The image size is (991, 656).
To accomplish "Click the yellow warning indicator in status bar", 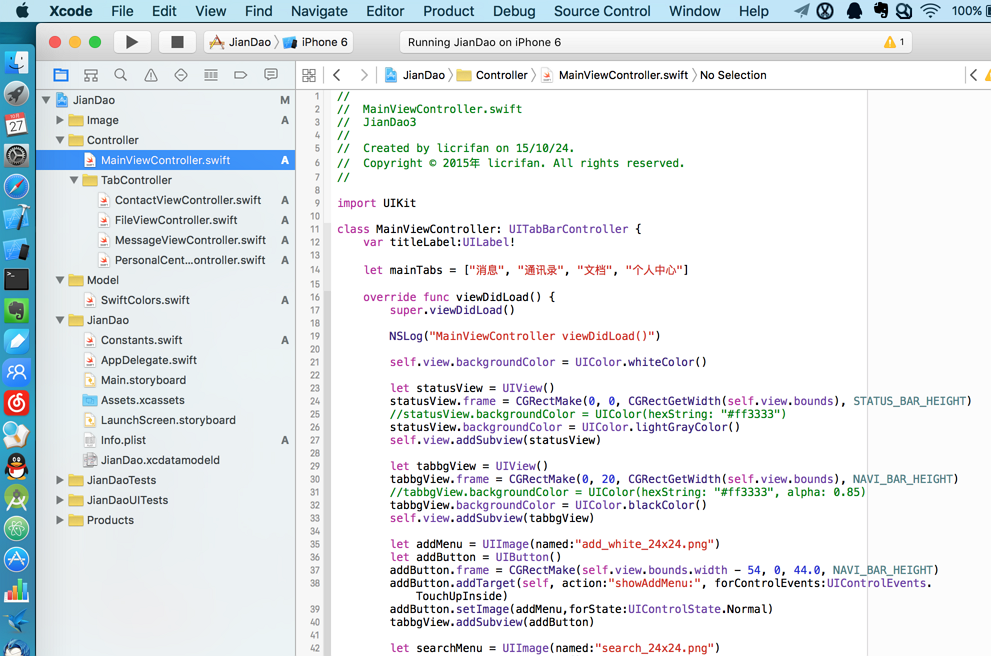I will pyautogui.click(x=893, y=43).
